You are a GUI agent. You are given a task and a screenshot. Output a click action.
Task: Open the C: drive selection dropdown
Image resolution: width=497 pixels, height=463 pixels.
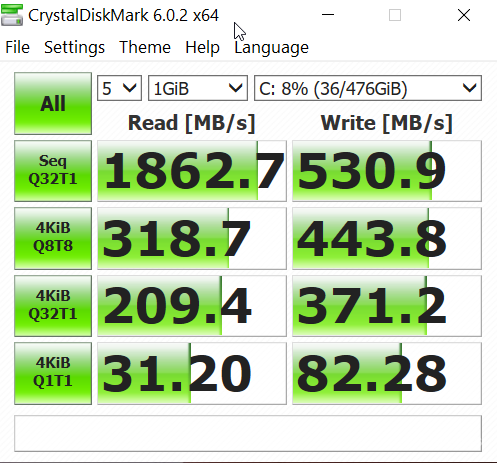pos(368,88)
